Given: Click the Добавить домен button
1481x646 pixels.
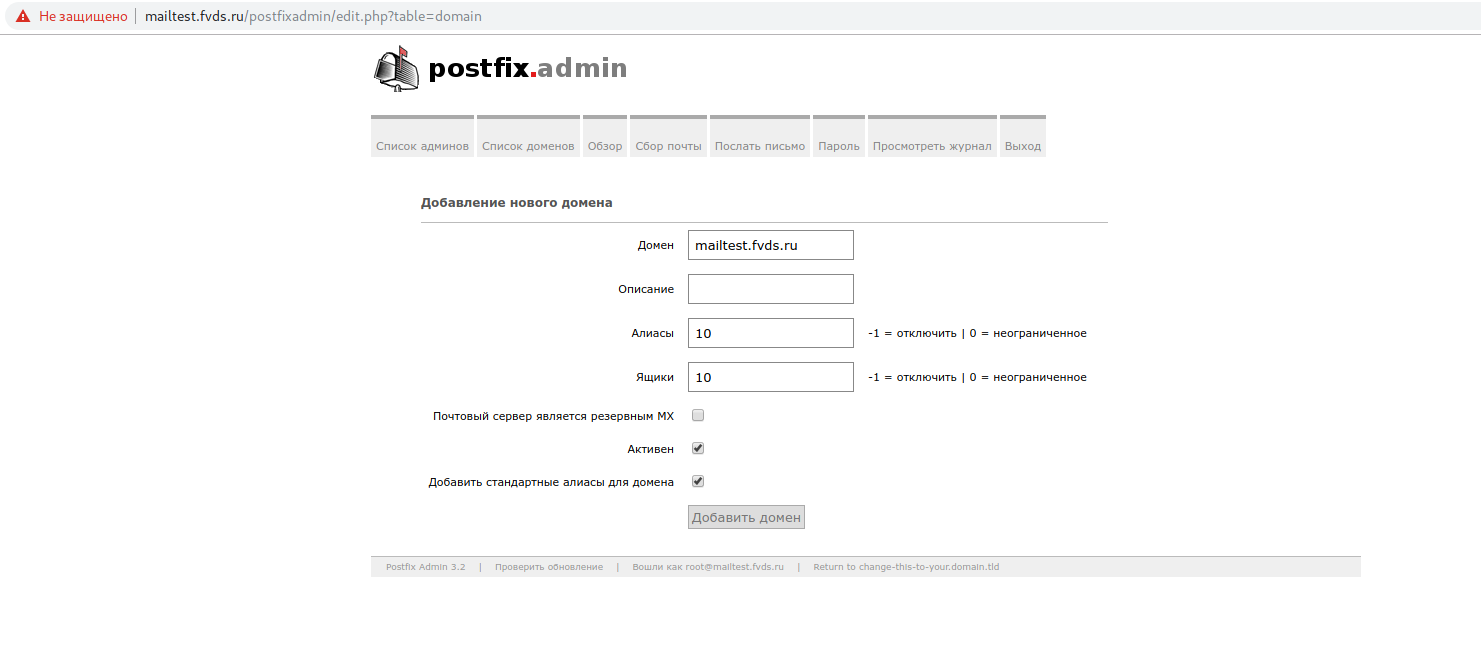Looking at the screenshot, I should pyautogui.click(x=746, y=517).
